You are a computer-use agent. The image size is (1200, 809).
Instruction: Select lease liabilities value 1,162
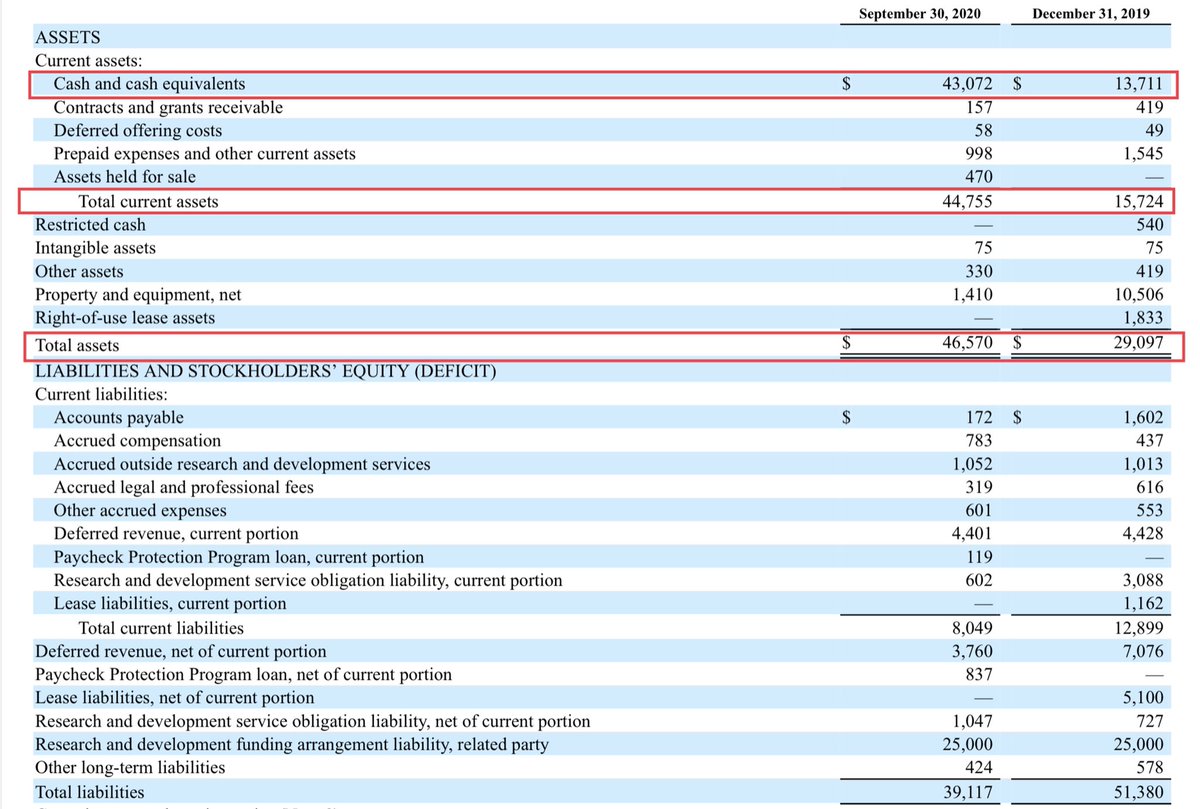click(x=1142, y=604)
